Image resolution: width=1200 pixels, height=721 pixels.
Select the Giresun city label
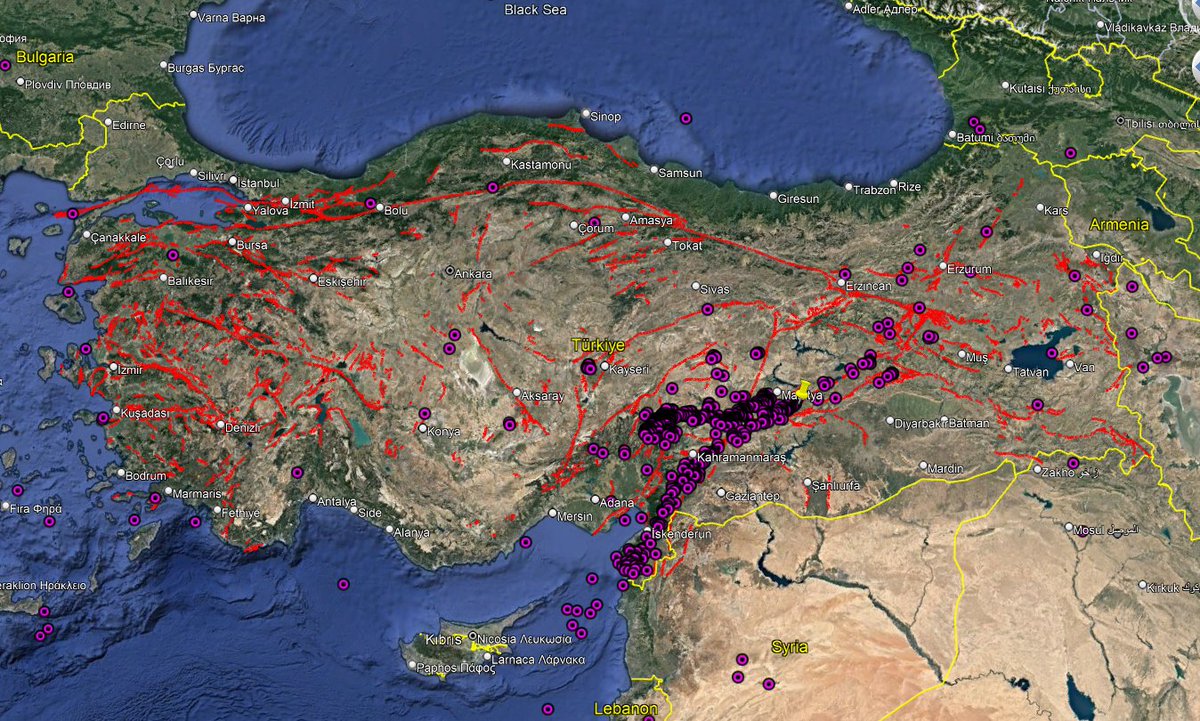point(800,199)
